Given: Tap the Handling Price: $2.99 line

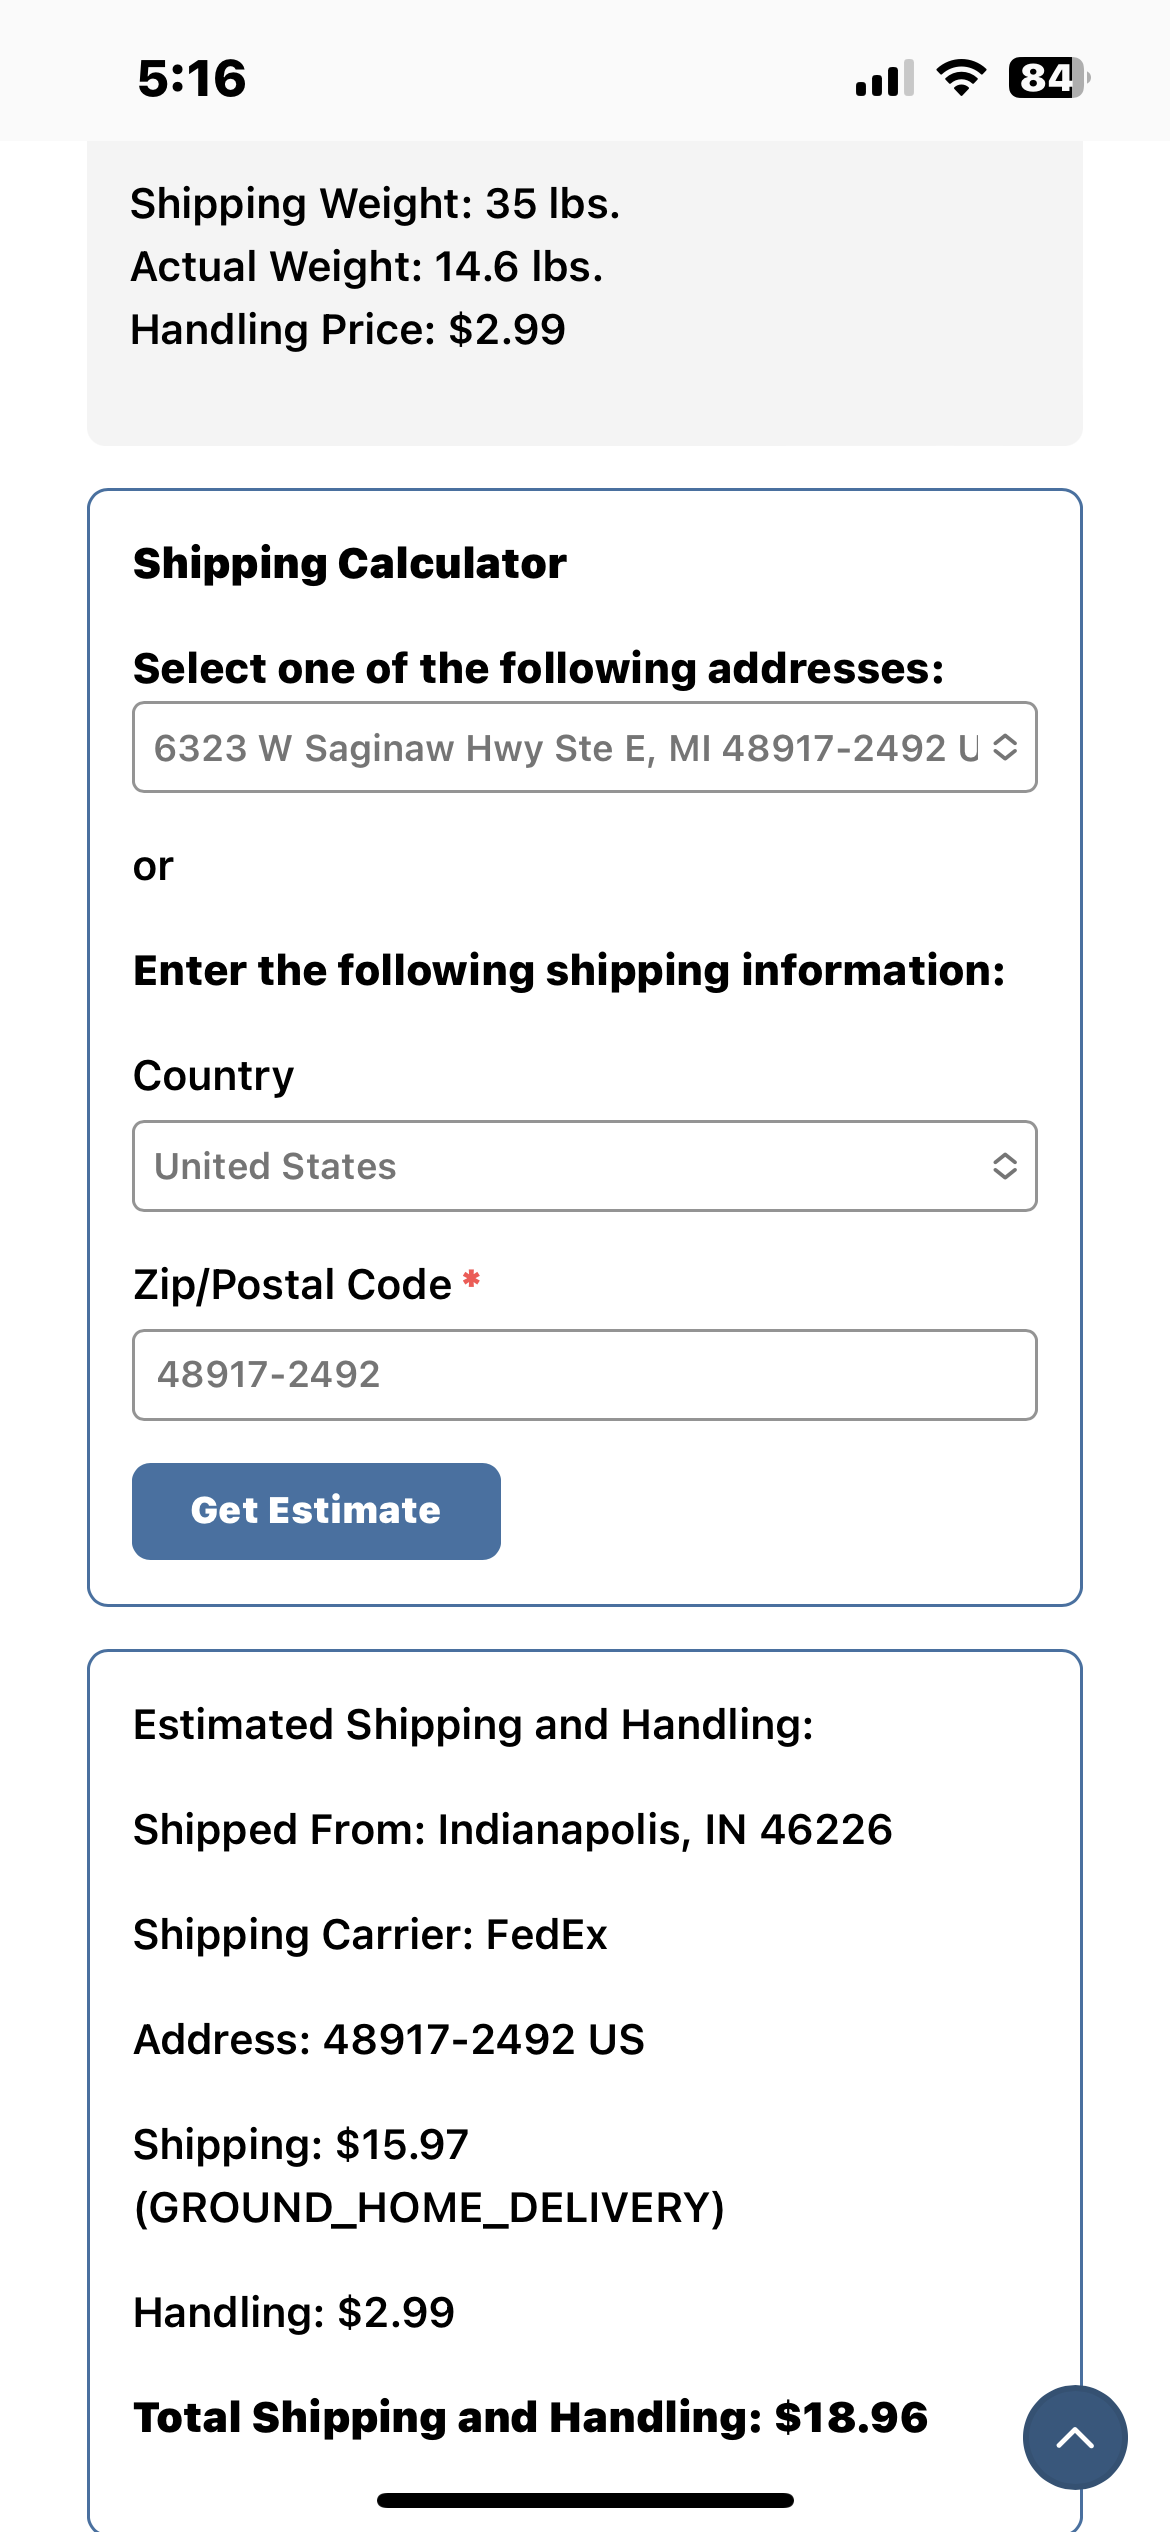Looking at the screenshot, I should coord(348,330).
